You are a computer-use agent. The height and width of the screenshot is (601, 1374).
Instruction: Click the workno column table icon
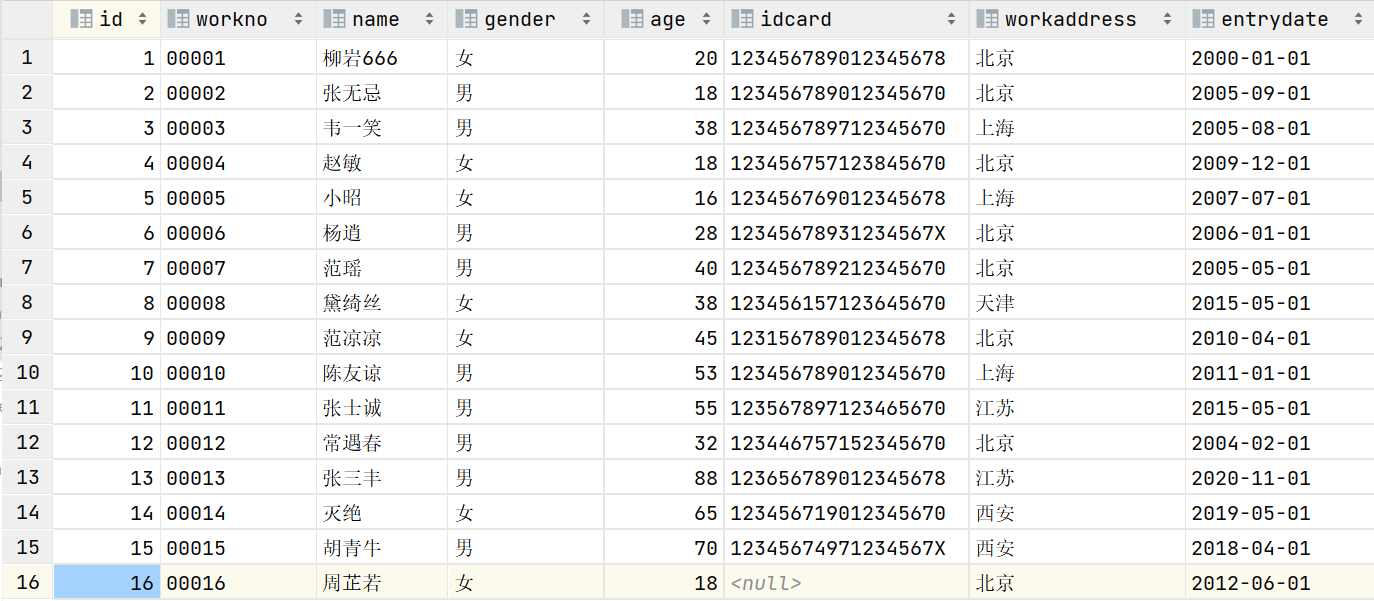[x=179, y=19]
